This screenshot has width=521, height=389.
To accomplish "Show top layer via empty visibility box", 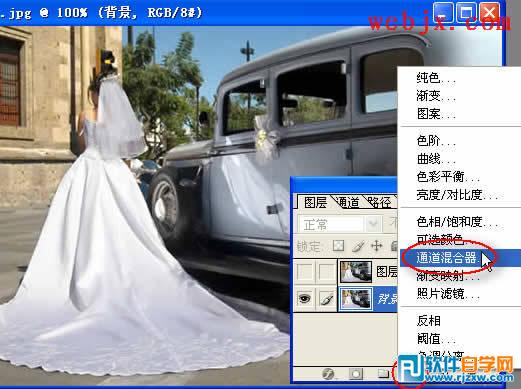I will point(305,271).
